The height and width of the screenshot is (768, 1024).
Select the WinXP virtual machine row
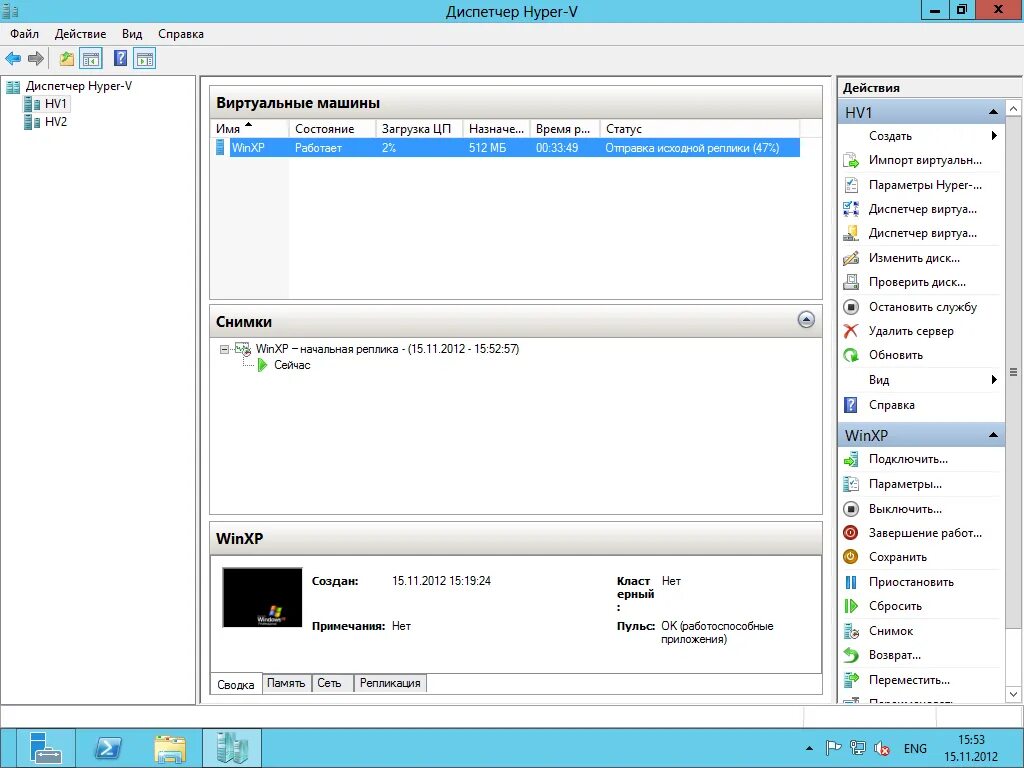click(506, 148)
